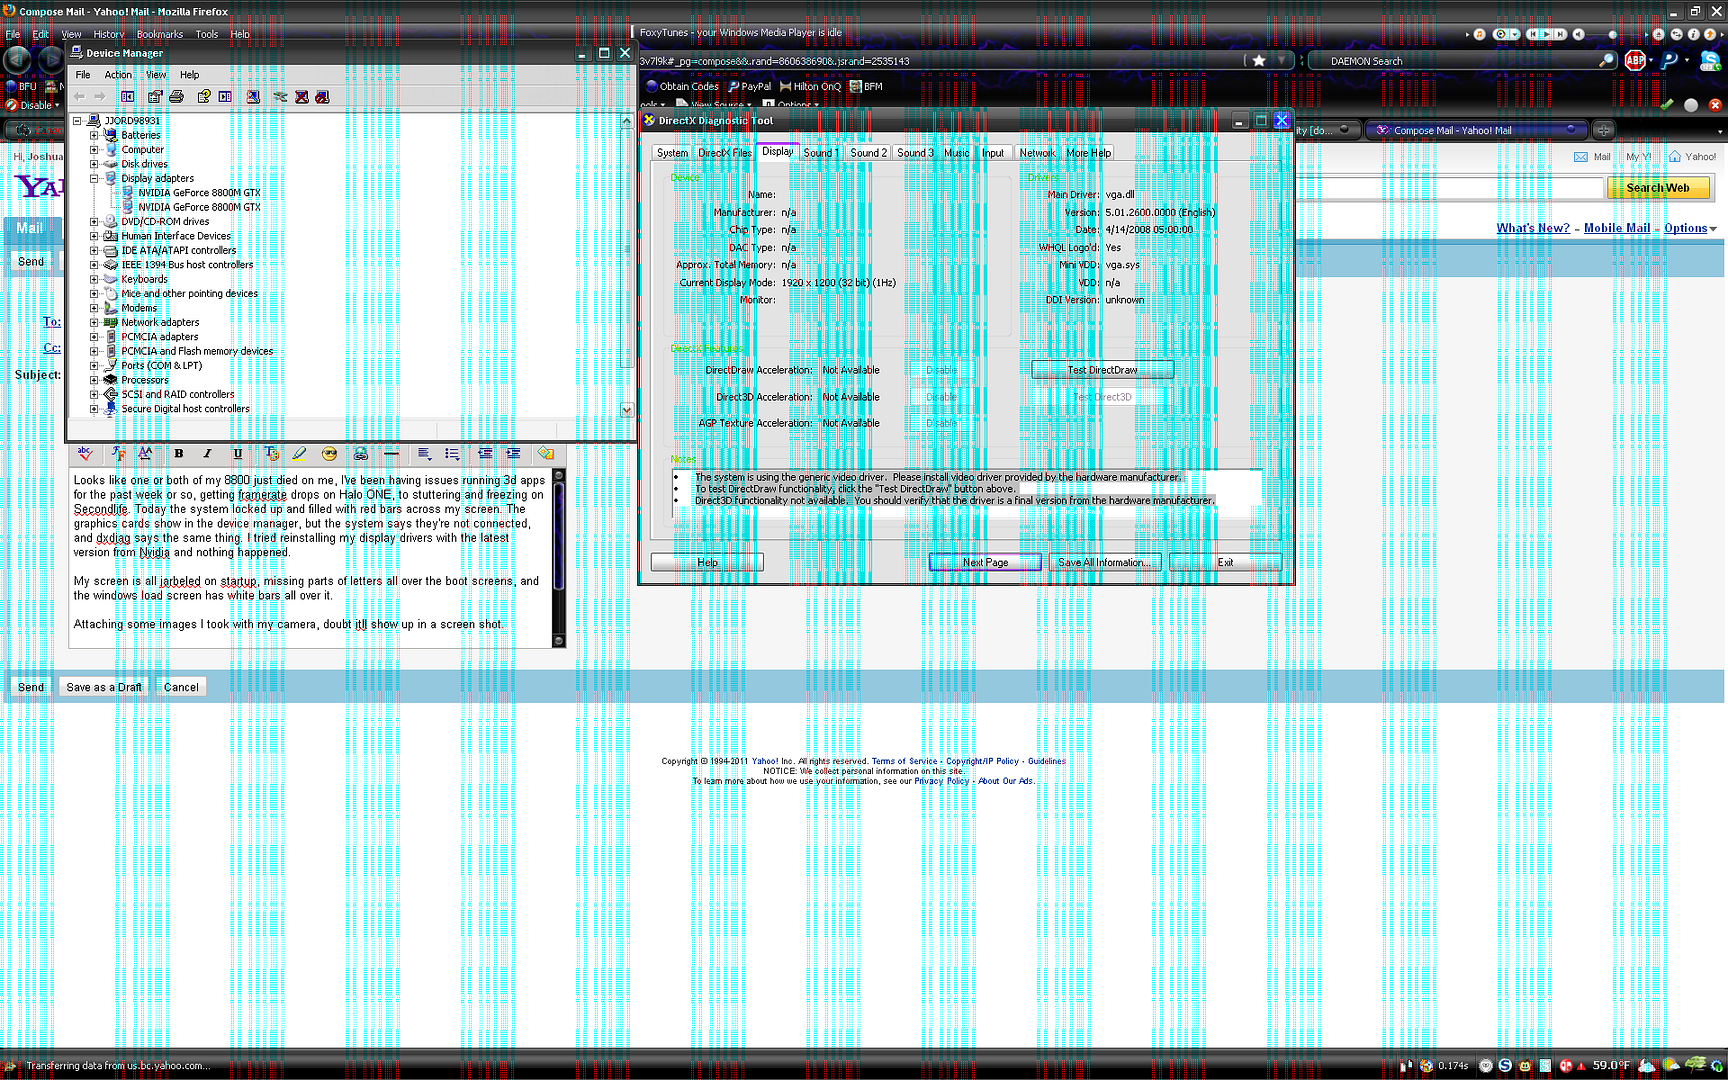This screenshot has width=1728, height=1080.
Task: Insert emoticon using smiley icon
Action: pyautogui.click(x=329, y=454)
